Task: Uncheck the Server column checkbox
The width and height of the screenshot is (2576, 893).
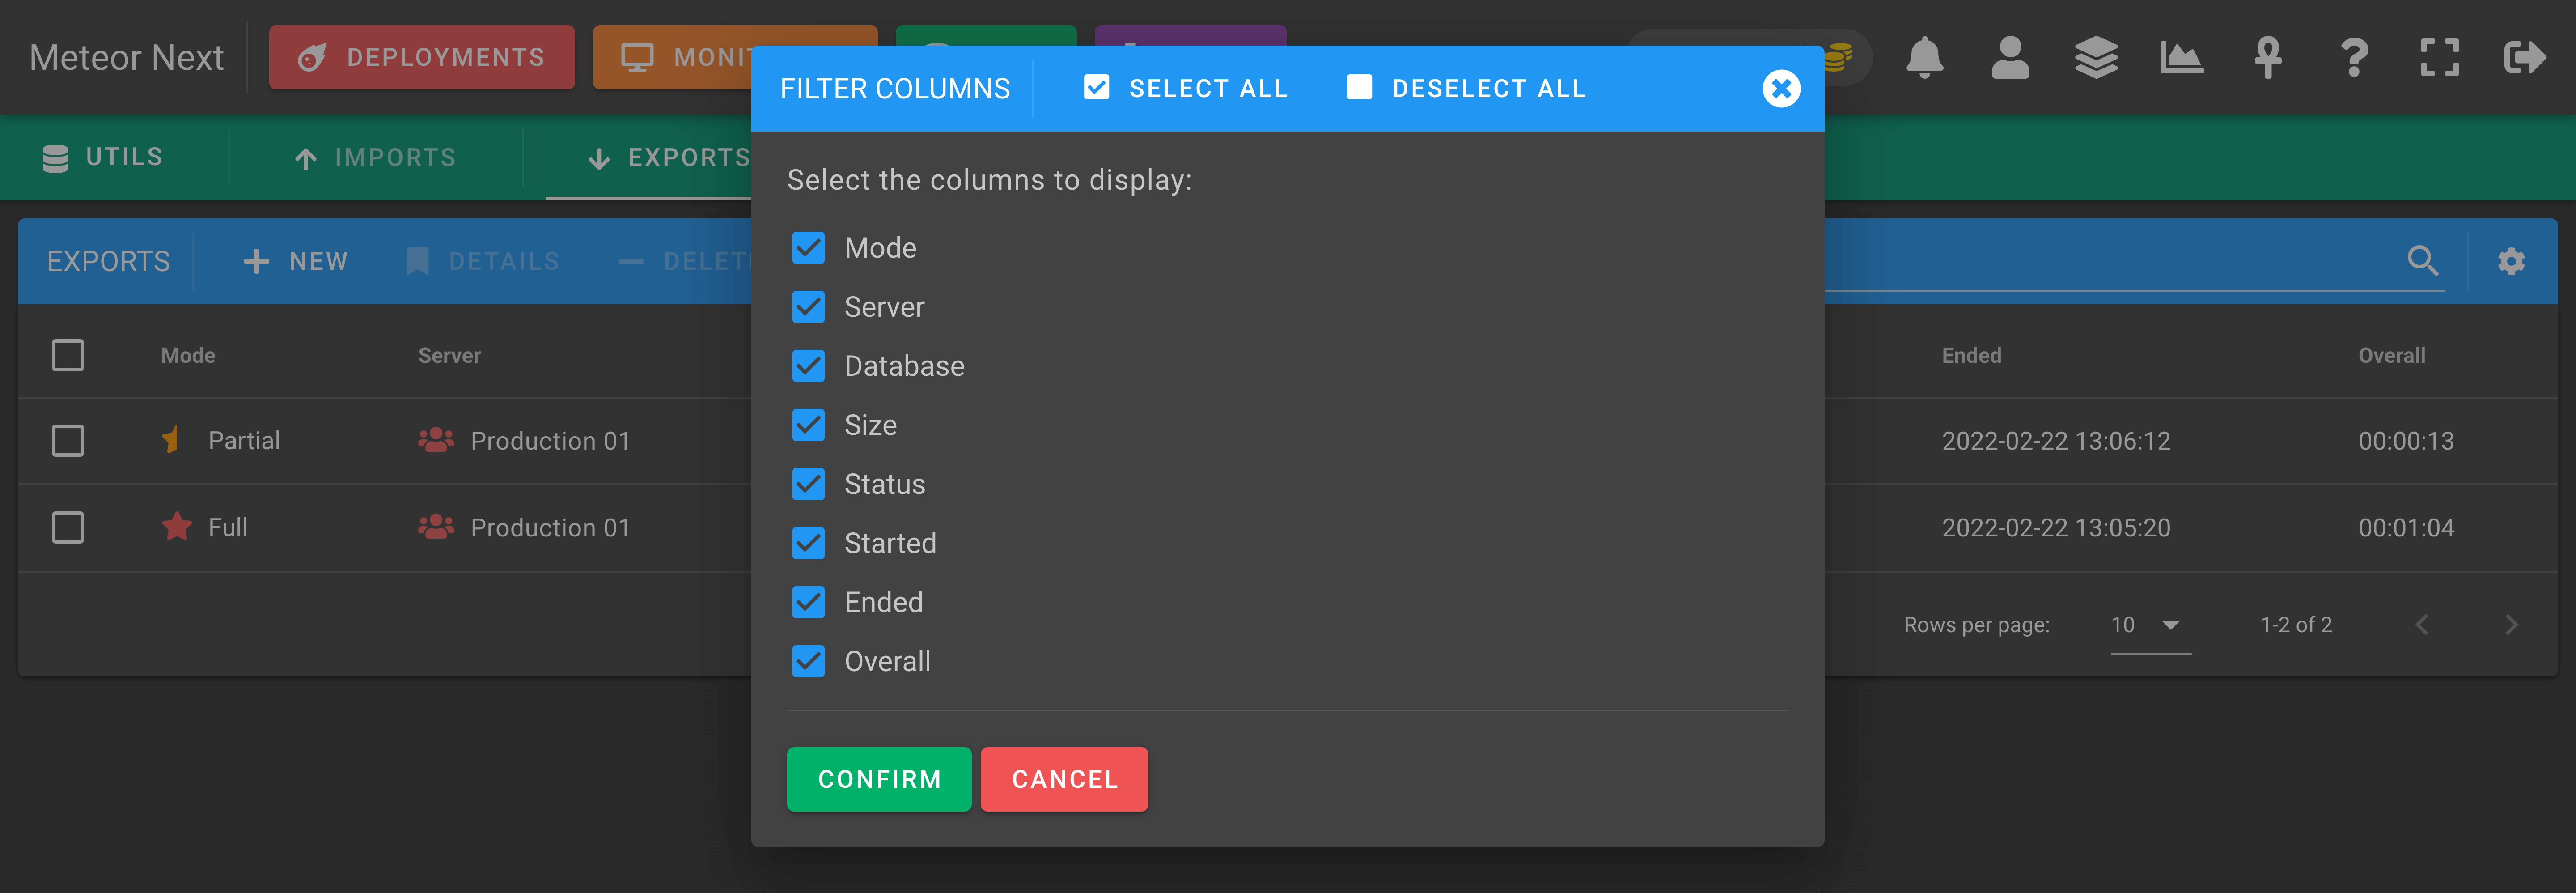Action: click(x=808, y=307)
